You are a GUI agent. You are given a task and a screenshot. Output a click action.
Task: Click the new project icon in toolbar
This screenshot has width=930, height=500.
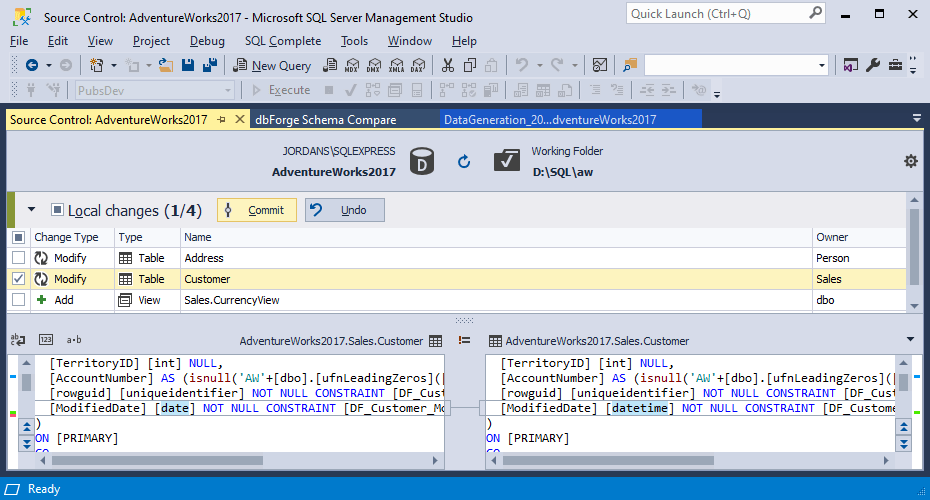point(96,65)
